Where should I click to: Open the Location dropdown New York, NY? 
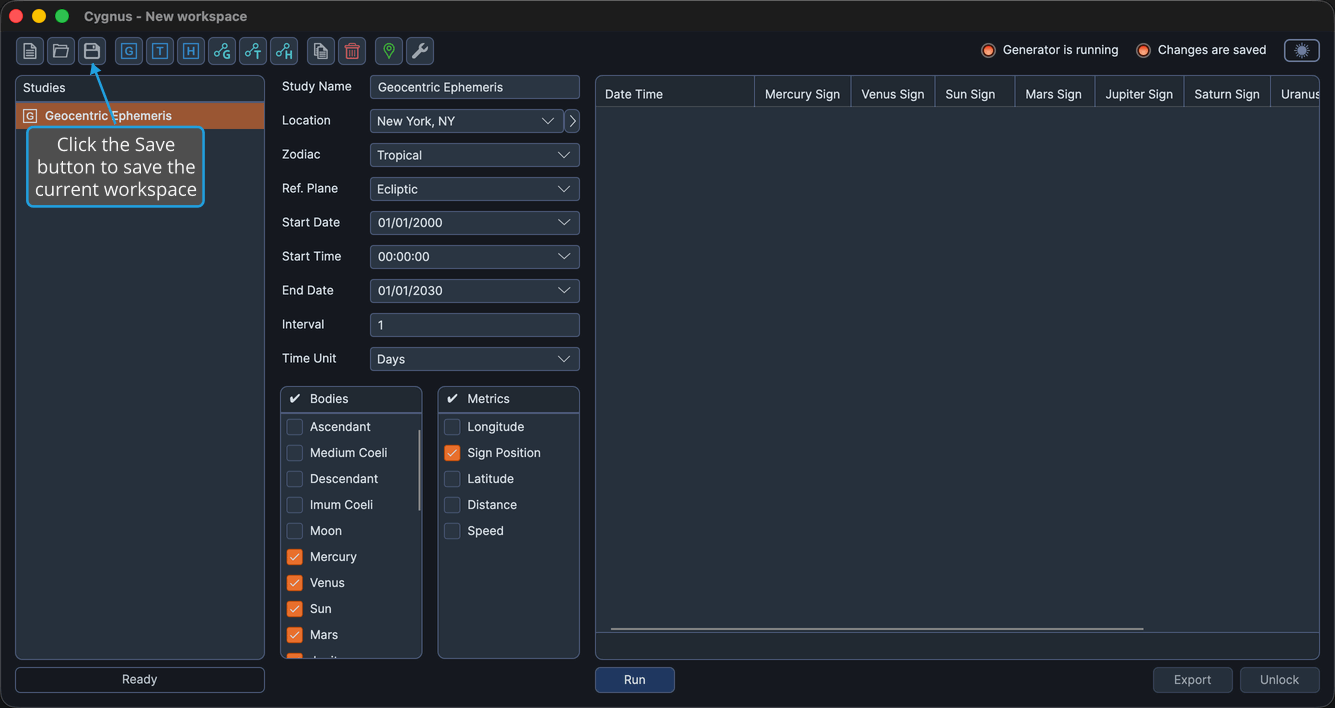(x=466, y=121)
